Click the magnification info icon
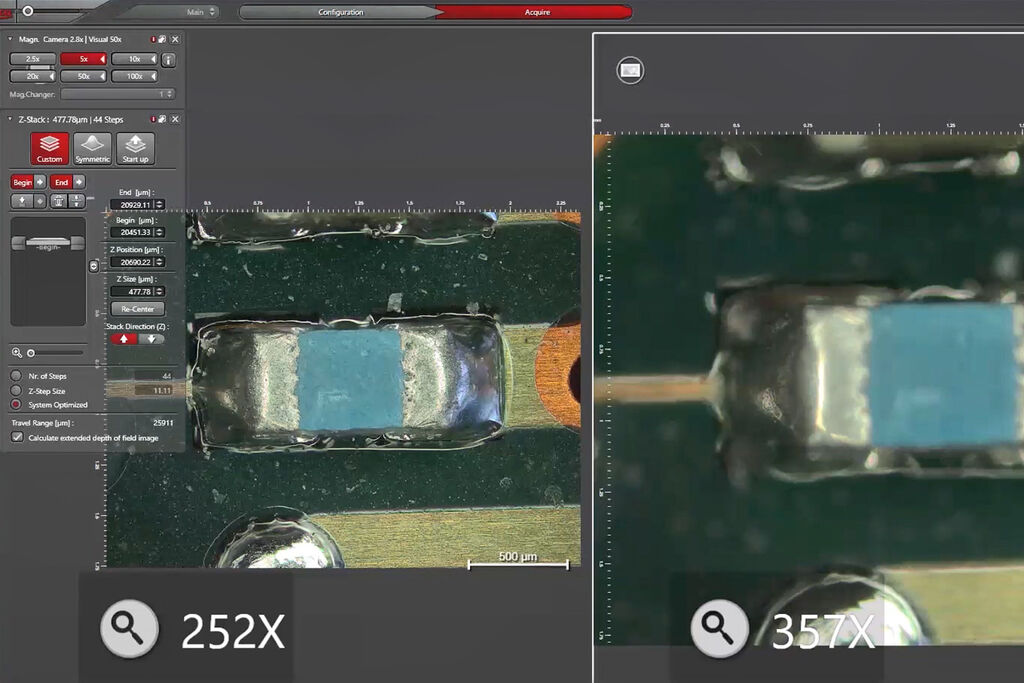 (x=168, y=60)
